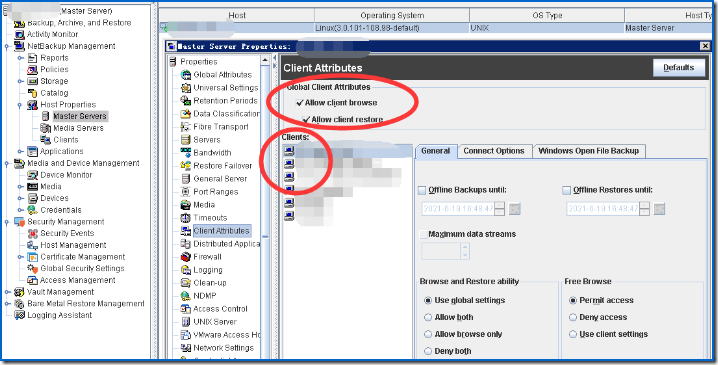
Task: Click the Defaults button
Action: 679,68
